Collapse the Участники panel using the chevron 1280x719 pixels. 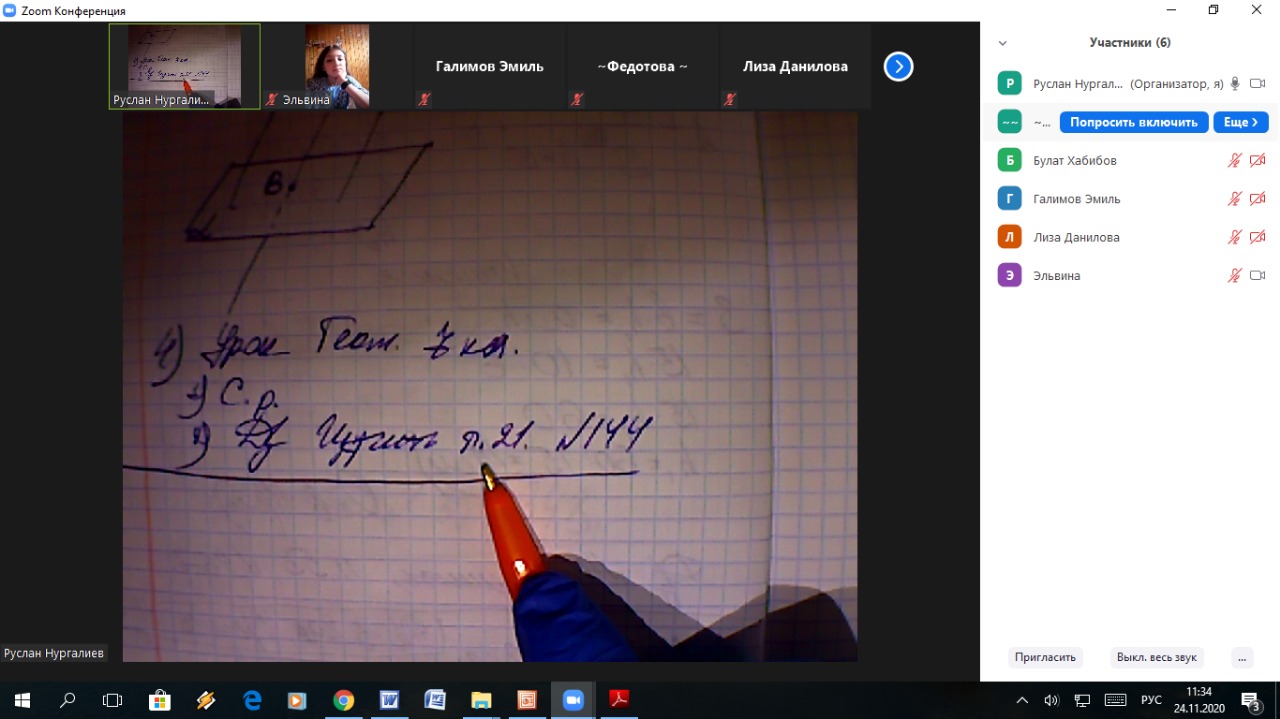point(1002,43)
